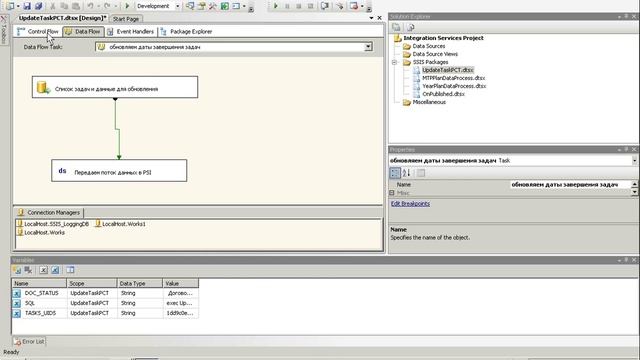Select UpdateTaskPCT.dtsx in Solution Explorer

pyautogui.click(x=448, y=70)
